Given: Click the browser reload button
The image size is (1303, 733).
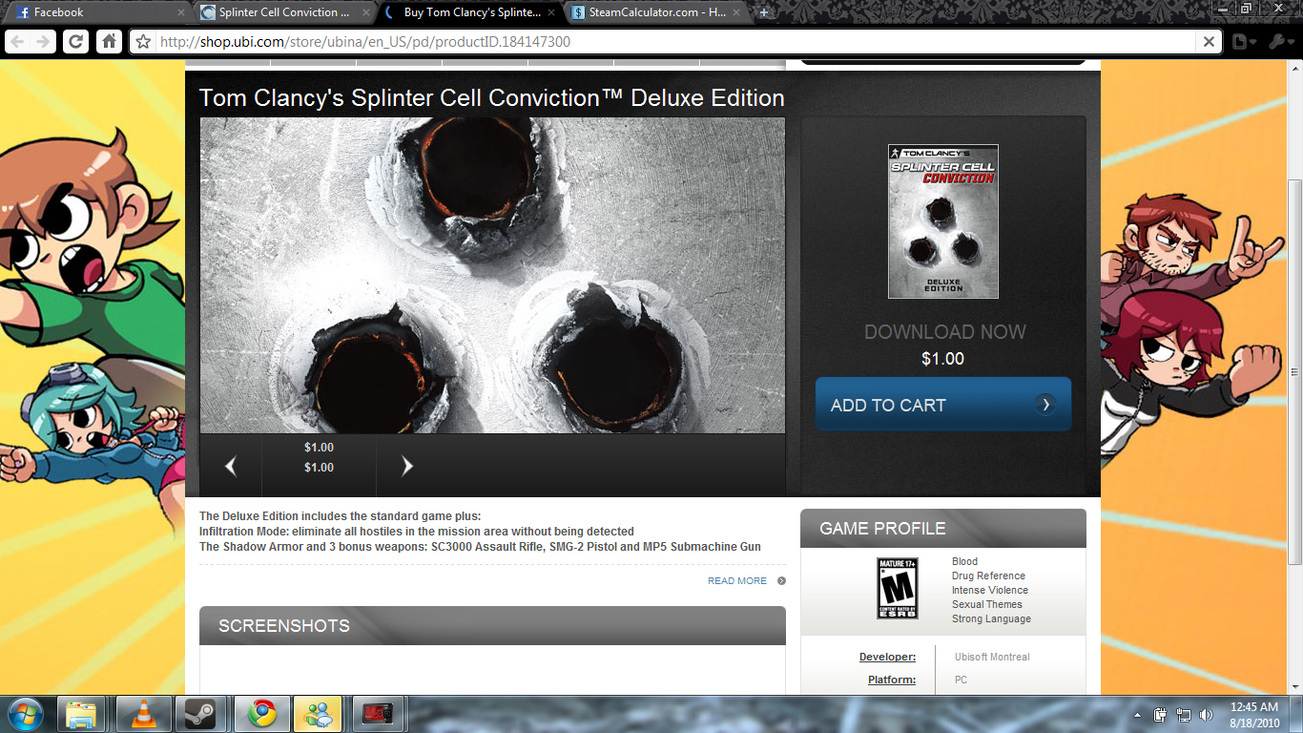Looking at the screenshot, I should click(x=76, y=42).
